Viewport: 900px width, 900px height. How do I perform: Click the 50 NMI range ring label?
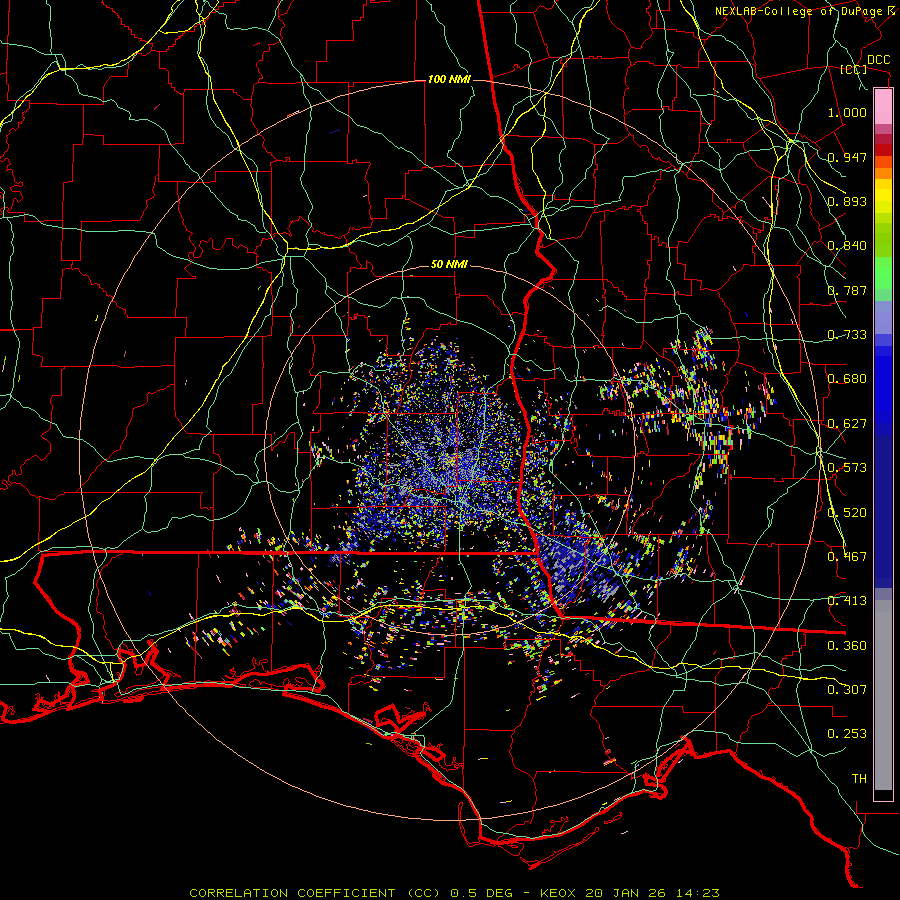click(x=449, y=264)
